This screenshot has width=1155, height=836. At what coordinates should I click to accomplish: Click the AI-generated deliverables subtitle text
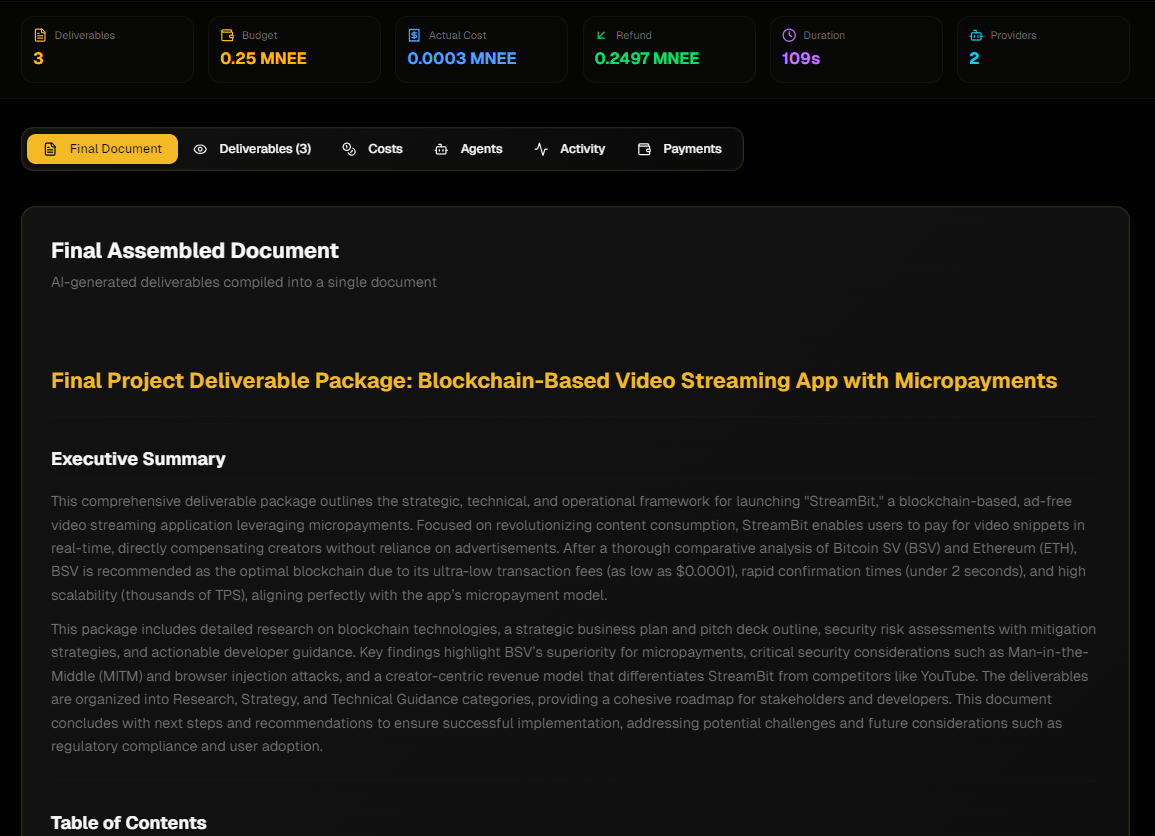click(244, 282)
